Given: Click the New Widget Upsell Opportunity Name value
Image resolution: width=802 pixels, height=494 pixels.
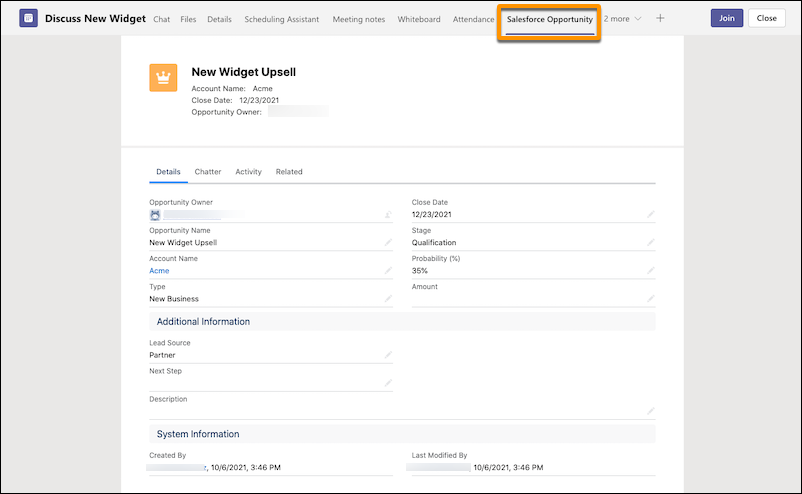Looking at the screenshot, I should 183,243.
